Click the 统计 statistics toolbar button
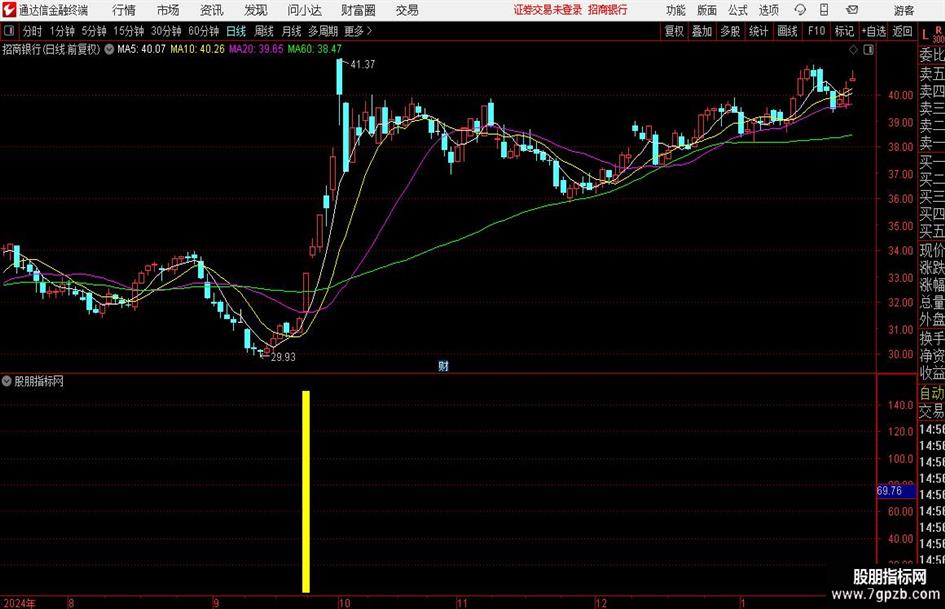This screenshot has height=609, width=945. point(758,31)
